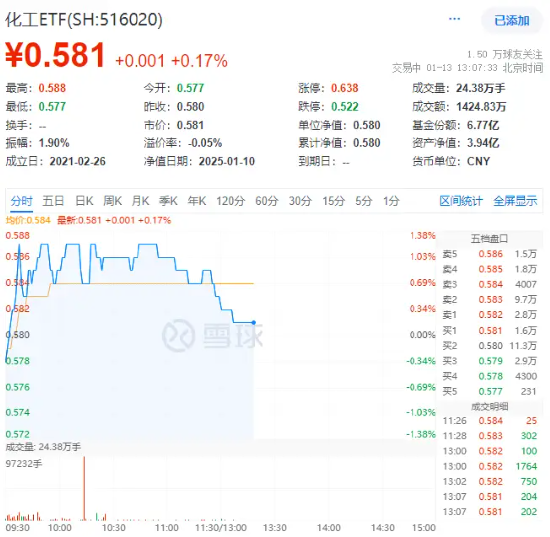This screenshot has width=550, height=537.
Task: Click the 买5 order row with 231
Action: [489, 391]
